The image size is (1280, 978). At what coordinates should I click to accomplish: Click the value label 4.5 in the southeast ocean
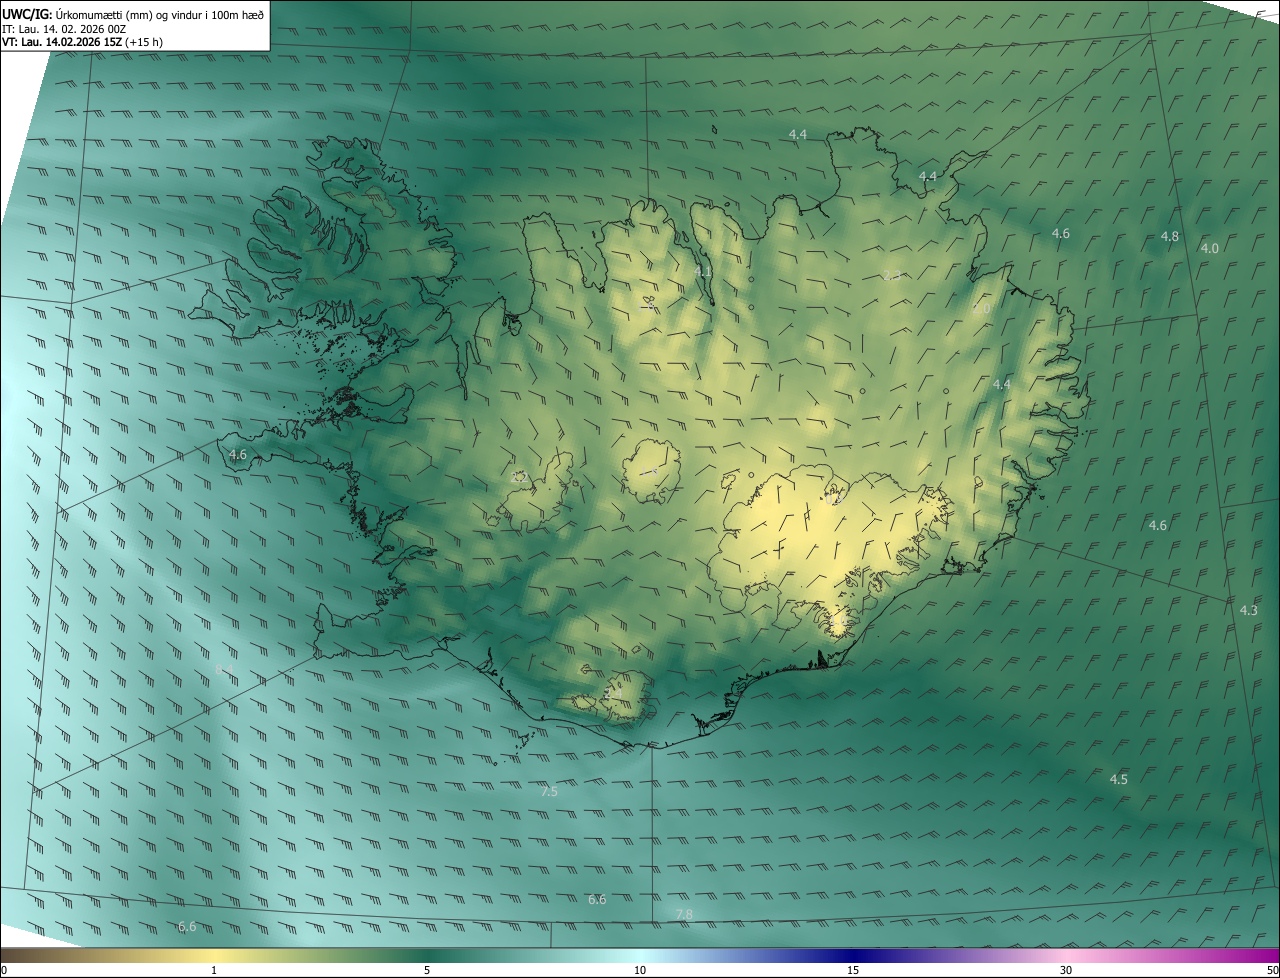click(1119, 779)
